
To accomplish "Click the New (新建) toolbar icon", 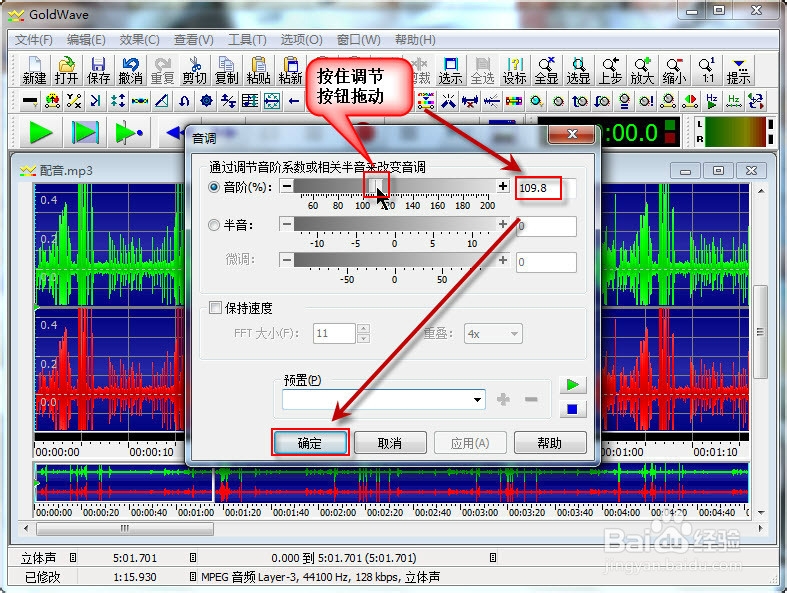I will pos(34,70).
